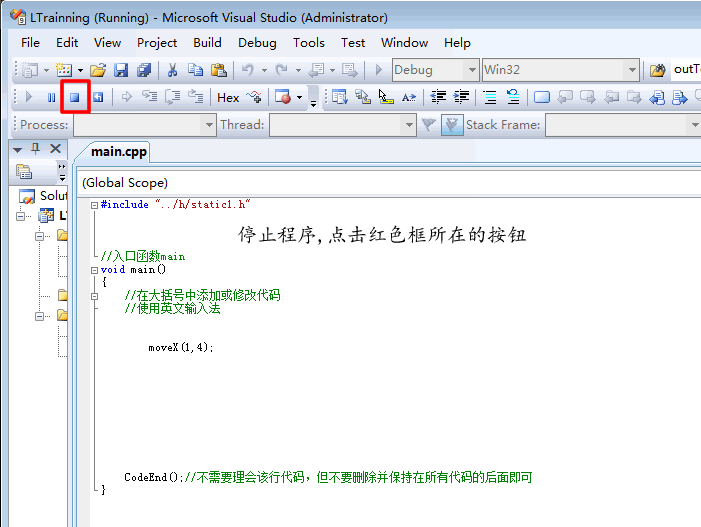
Task: Collapse the #include region outline marker
Action: 94,205
